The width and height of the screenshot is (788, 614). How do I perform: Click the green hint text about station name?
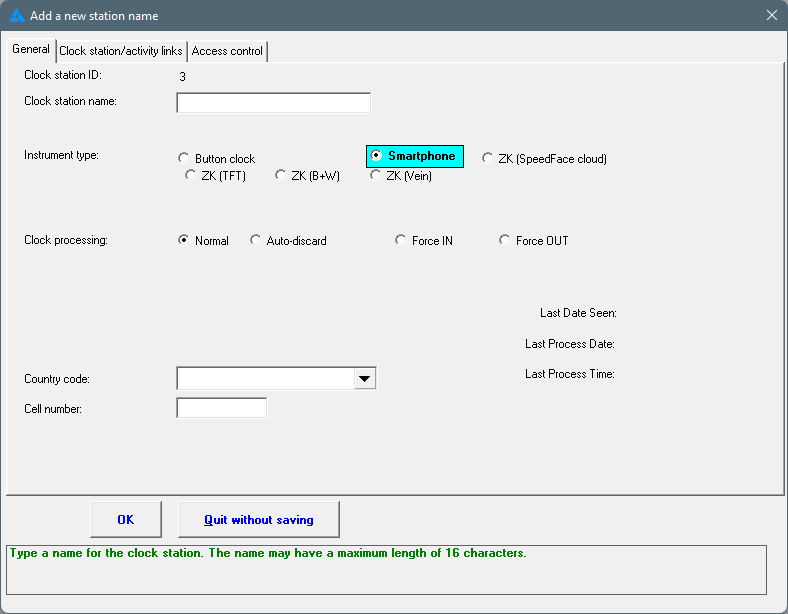268,553
